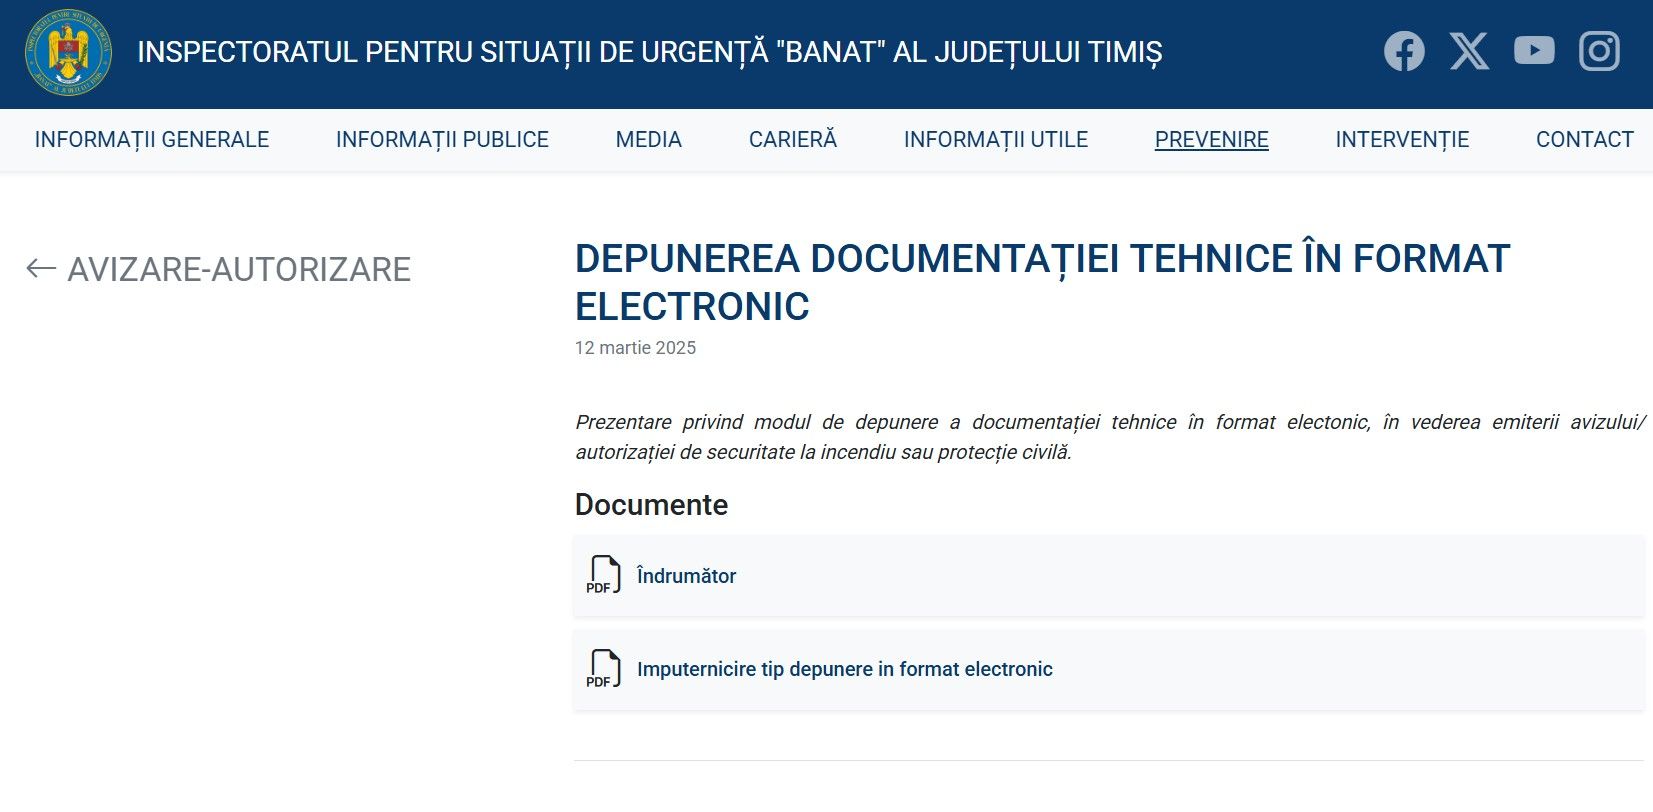Viewport: 1653px width, 812px height.
Task: Open the X (Twitter) profile icon
Action: (x=1469, y=51)
